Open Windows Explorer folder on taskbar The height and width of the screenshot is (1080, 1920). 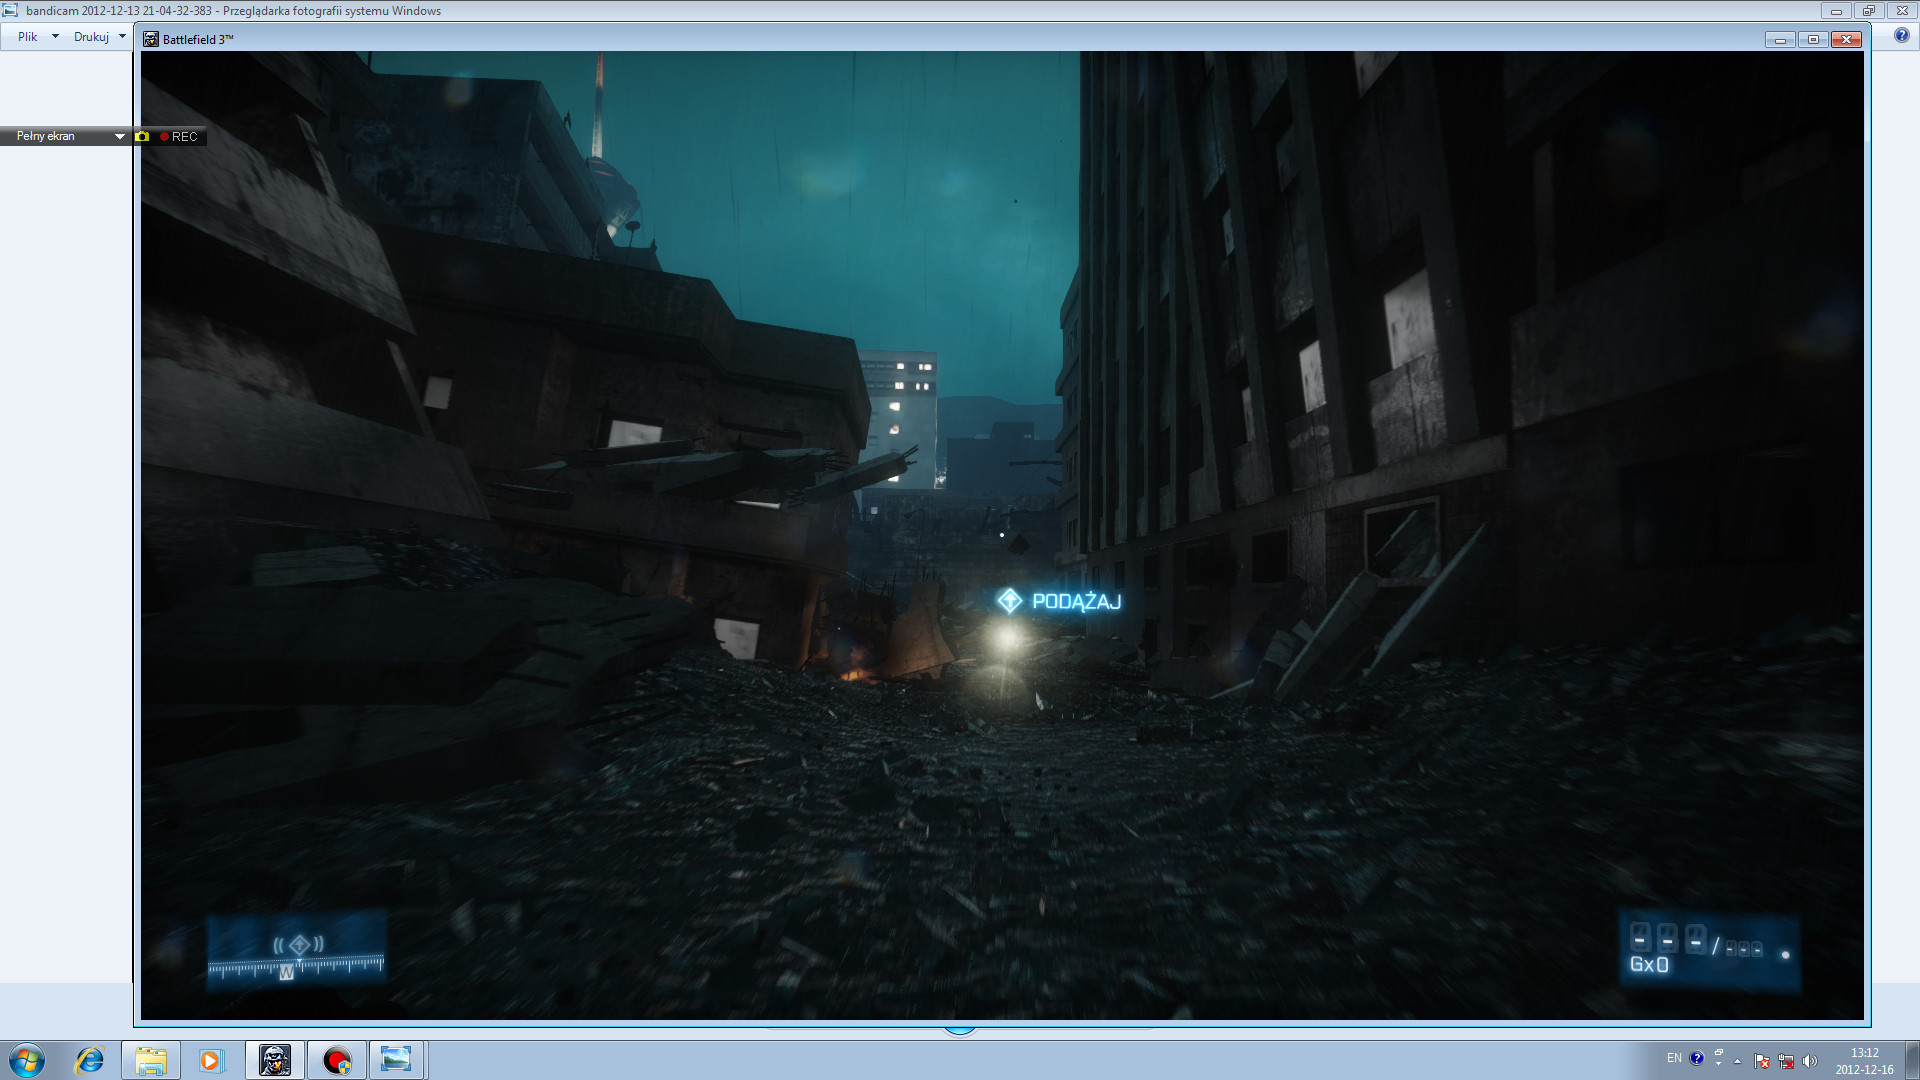[x=151, y=1060]
